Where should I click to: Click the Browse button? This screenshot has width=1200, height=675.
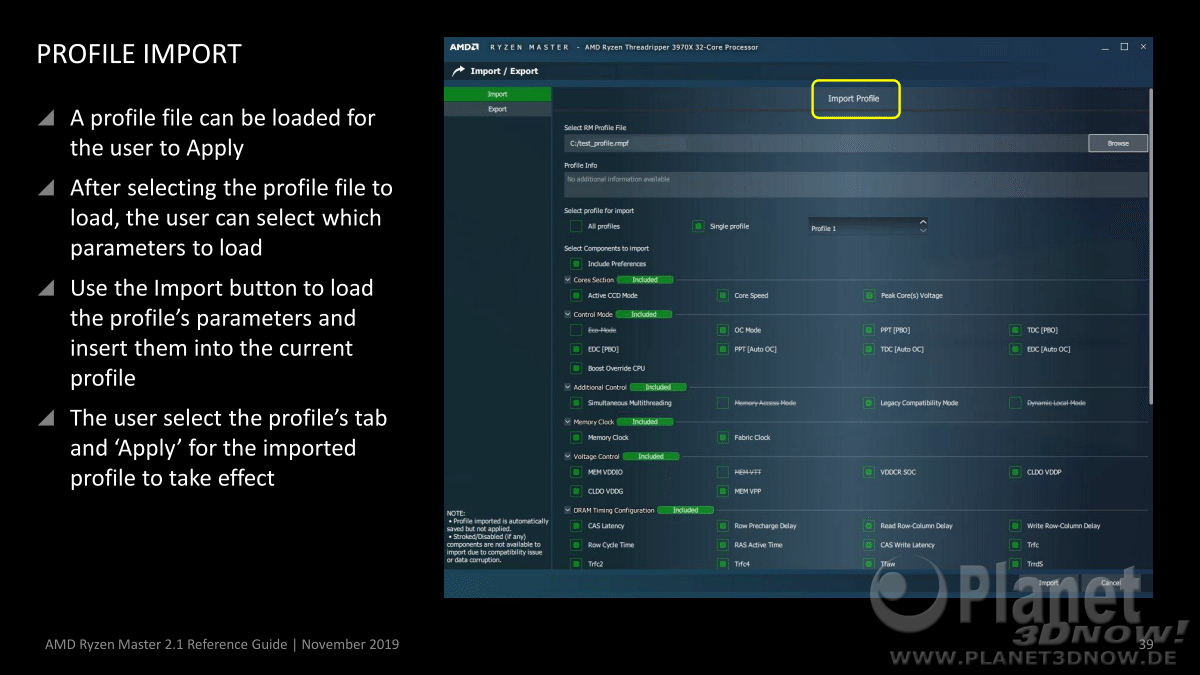point(1118,143)
